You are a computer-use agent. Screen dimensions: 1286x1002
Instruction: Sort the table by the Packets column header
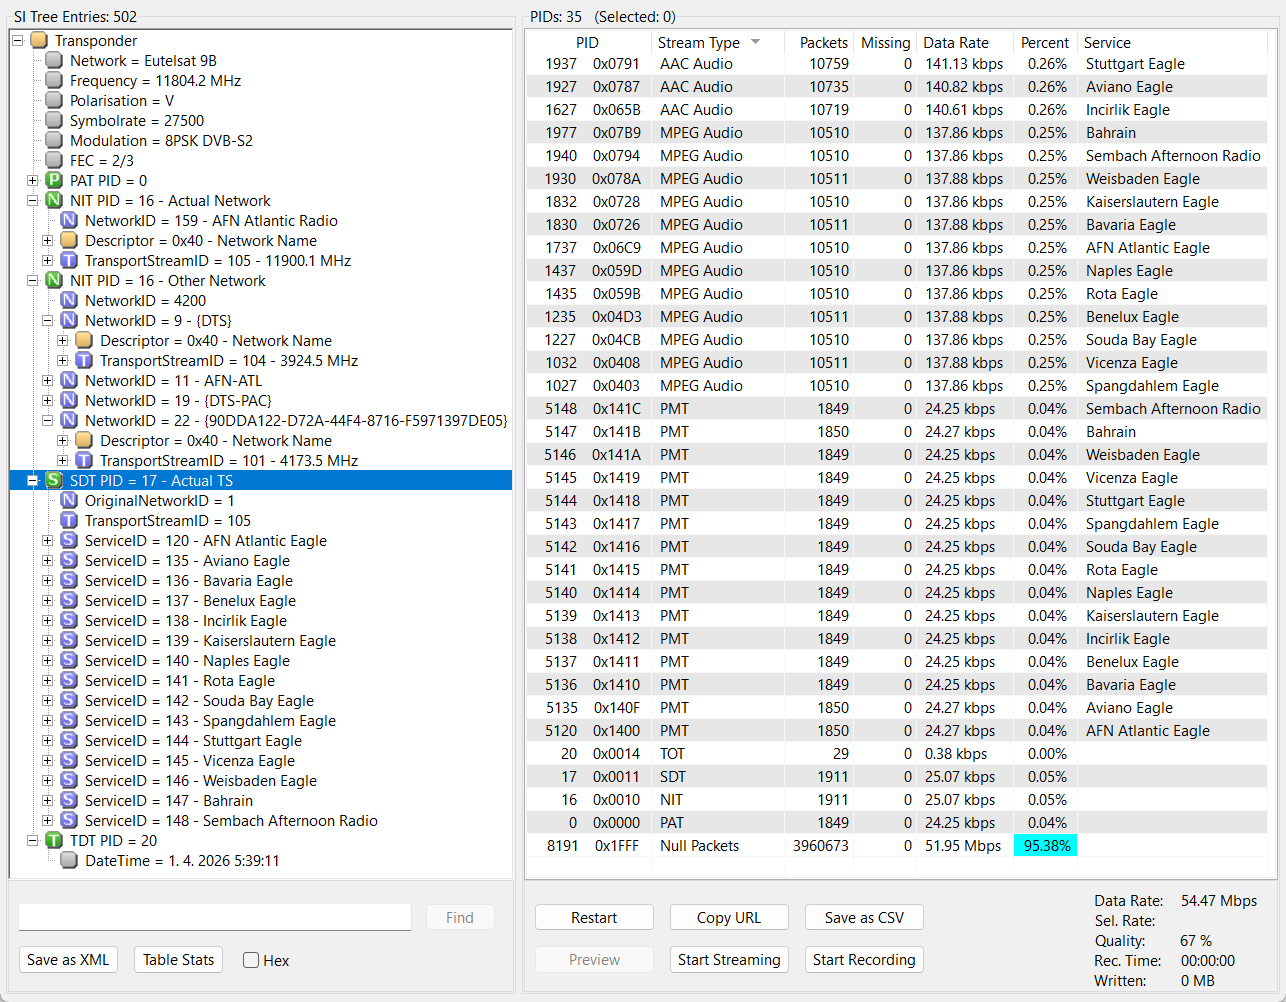pos(820,42)
